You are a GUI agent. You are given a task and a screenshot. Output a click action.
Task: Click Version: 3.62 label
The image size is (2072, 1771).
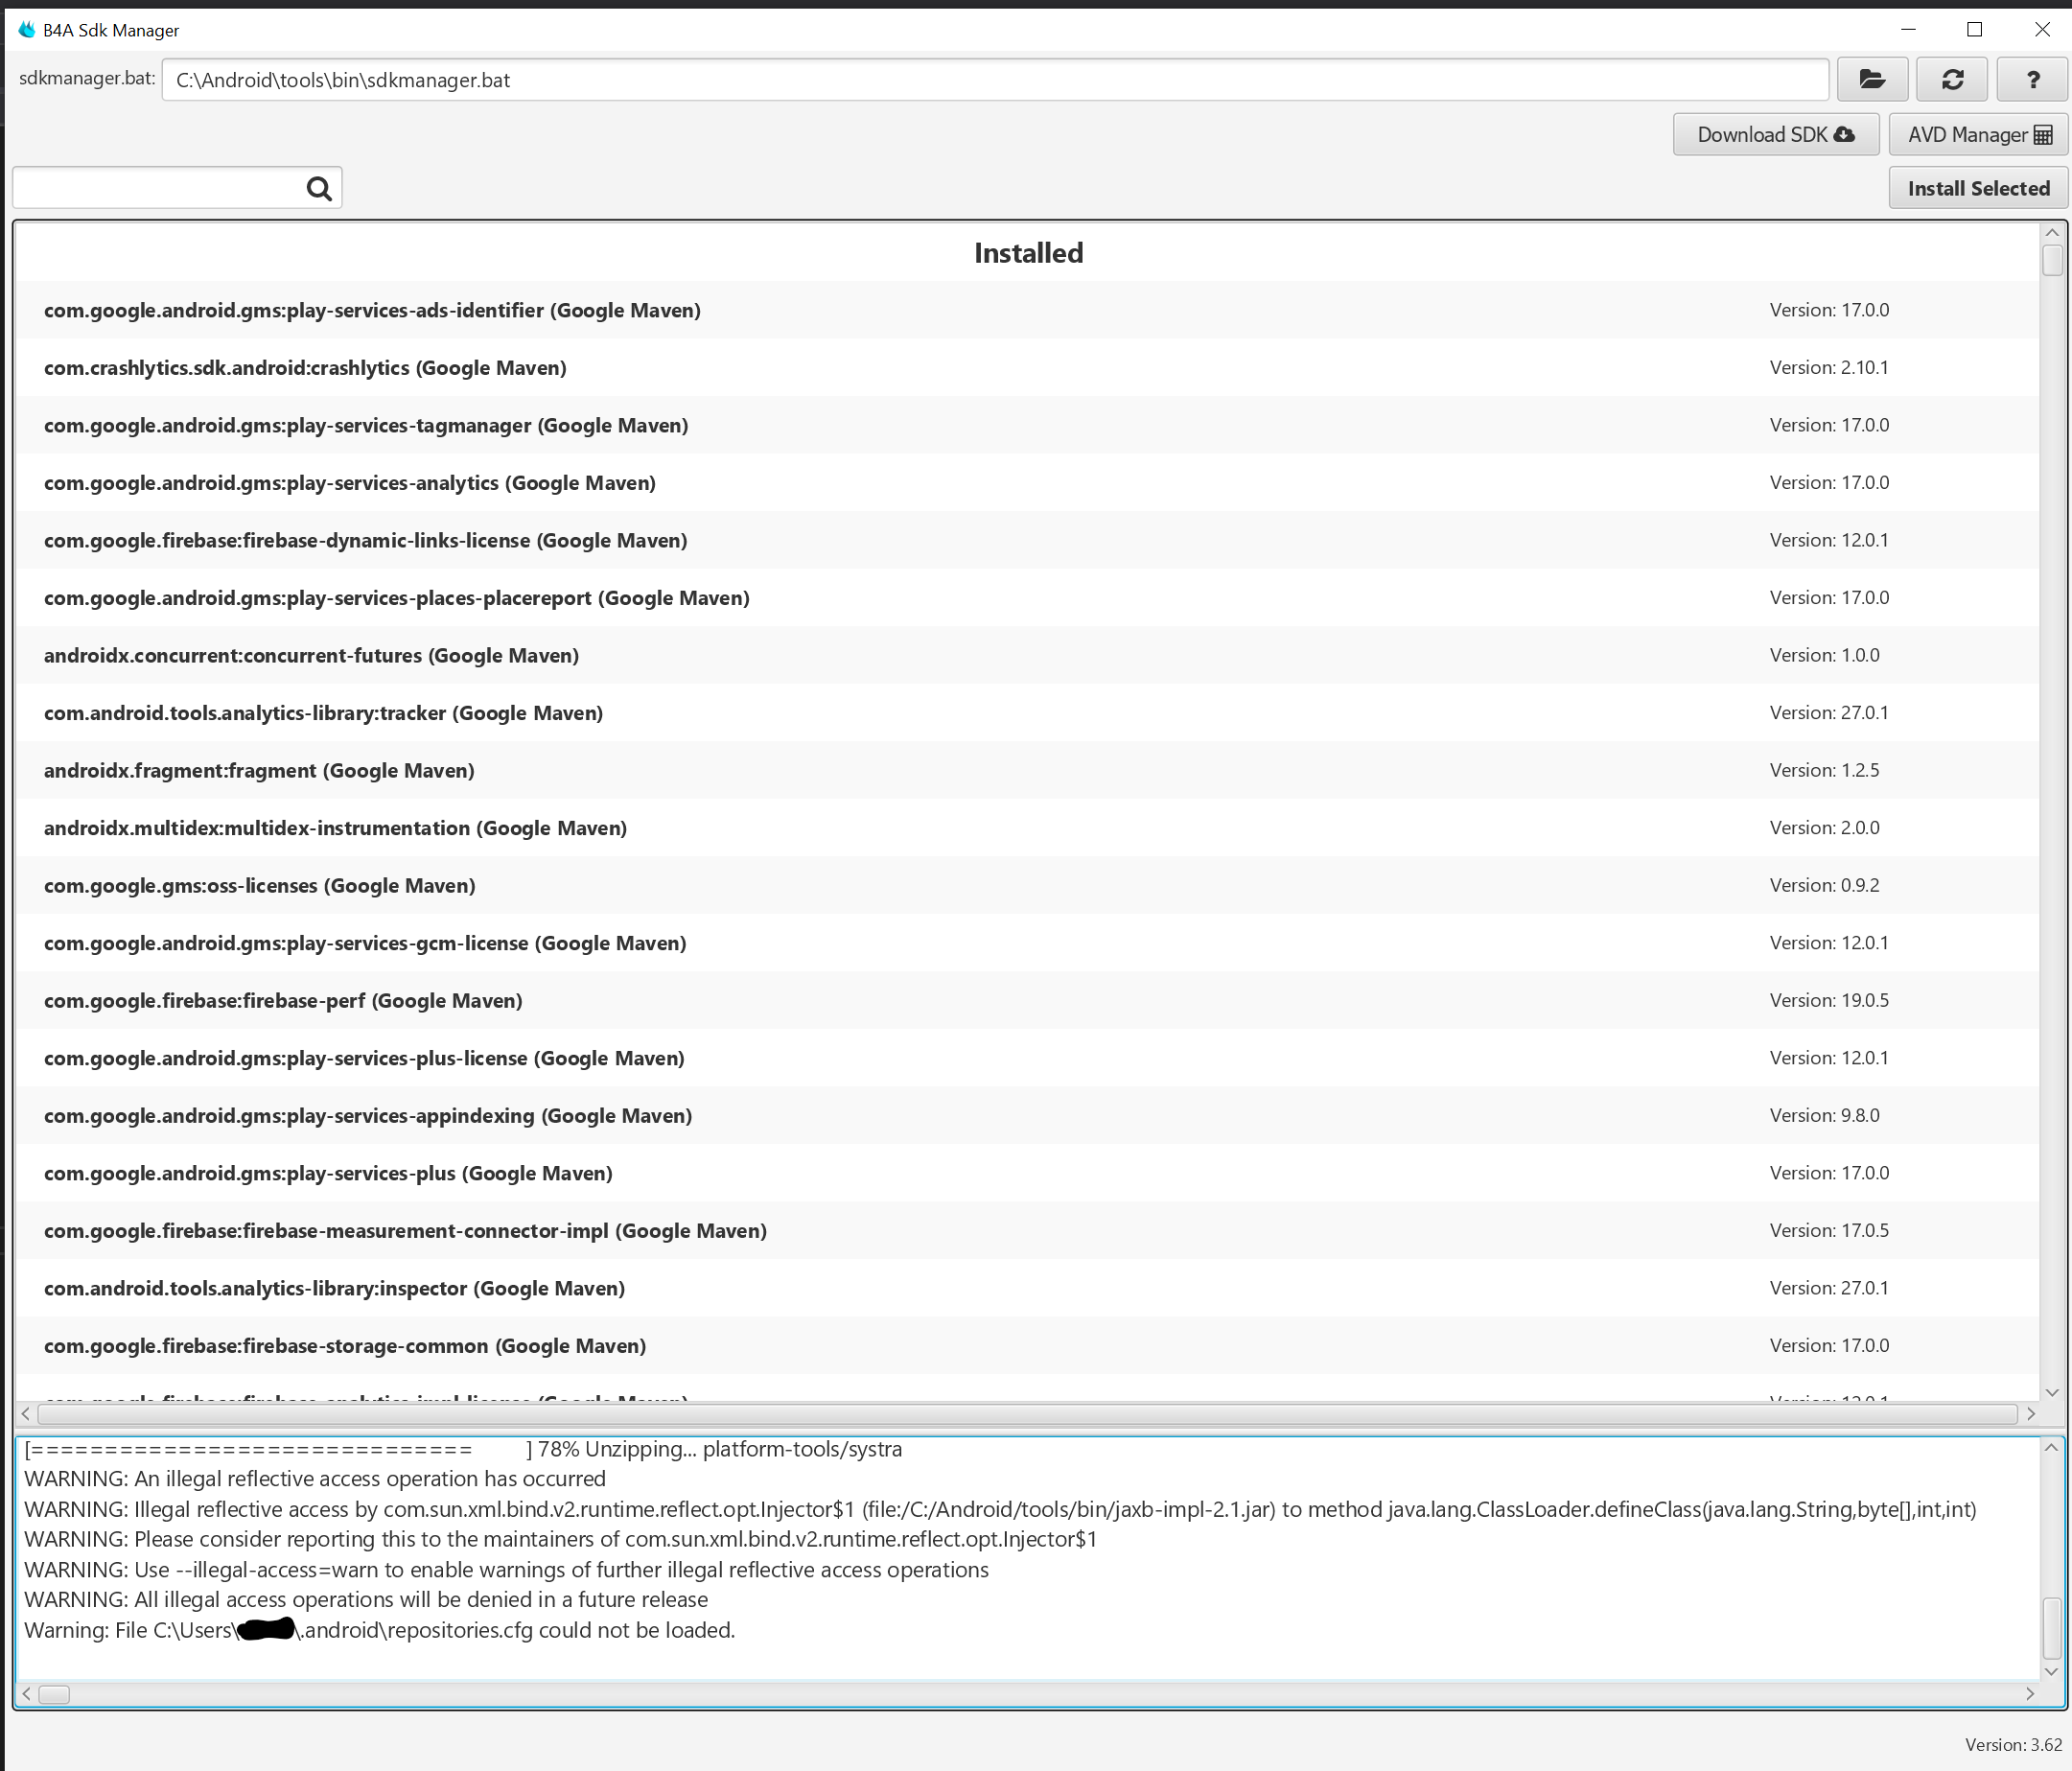coord(2013,1744)
